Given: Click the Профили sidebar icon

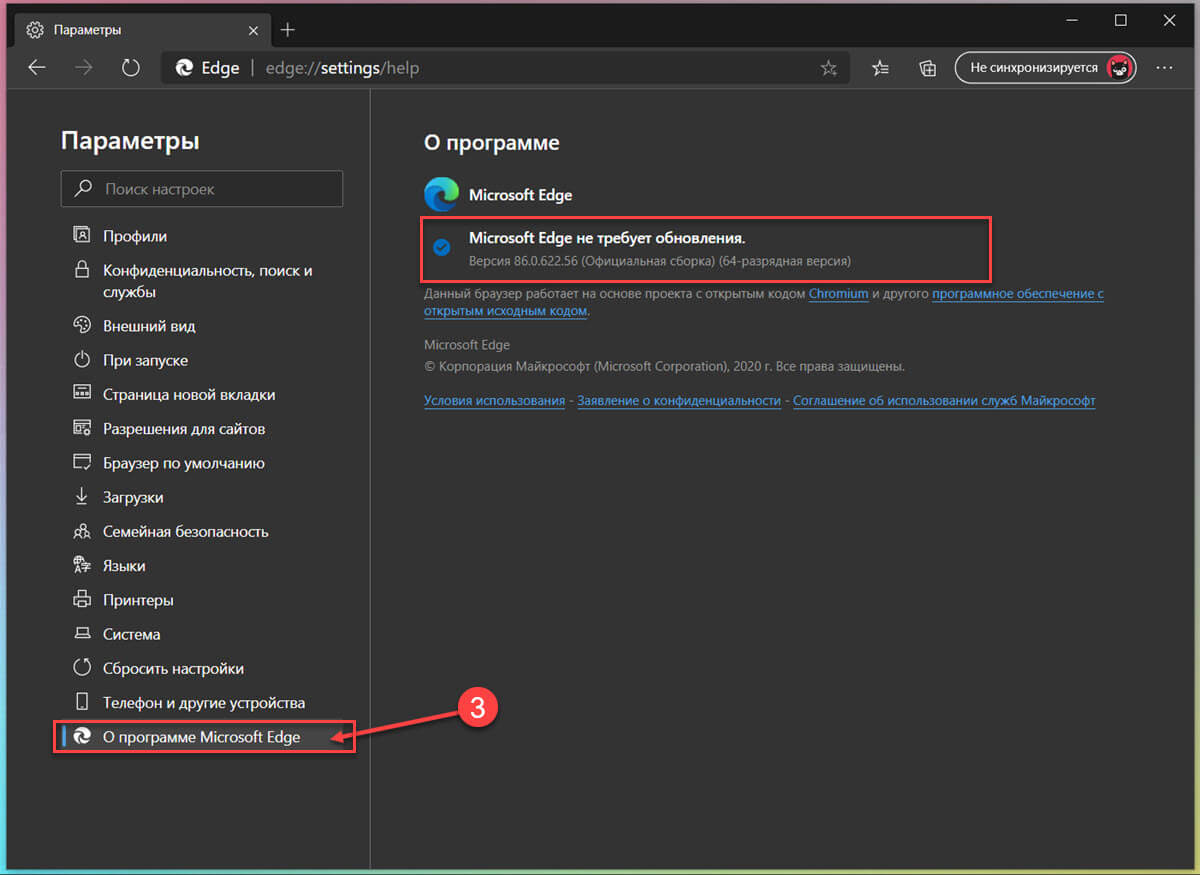Looking at the screenshot, I should pyautogui.click(x=82, y=236).
